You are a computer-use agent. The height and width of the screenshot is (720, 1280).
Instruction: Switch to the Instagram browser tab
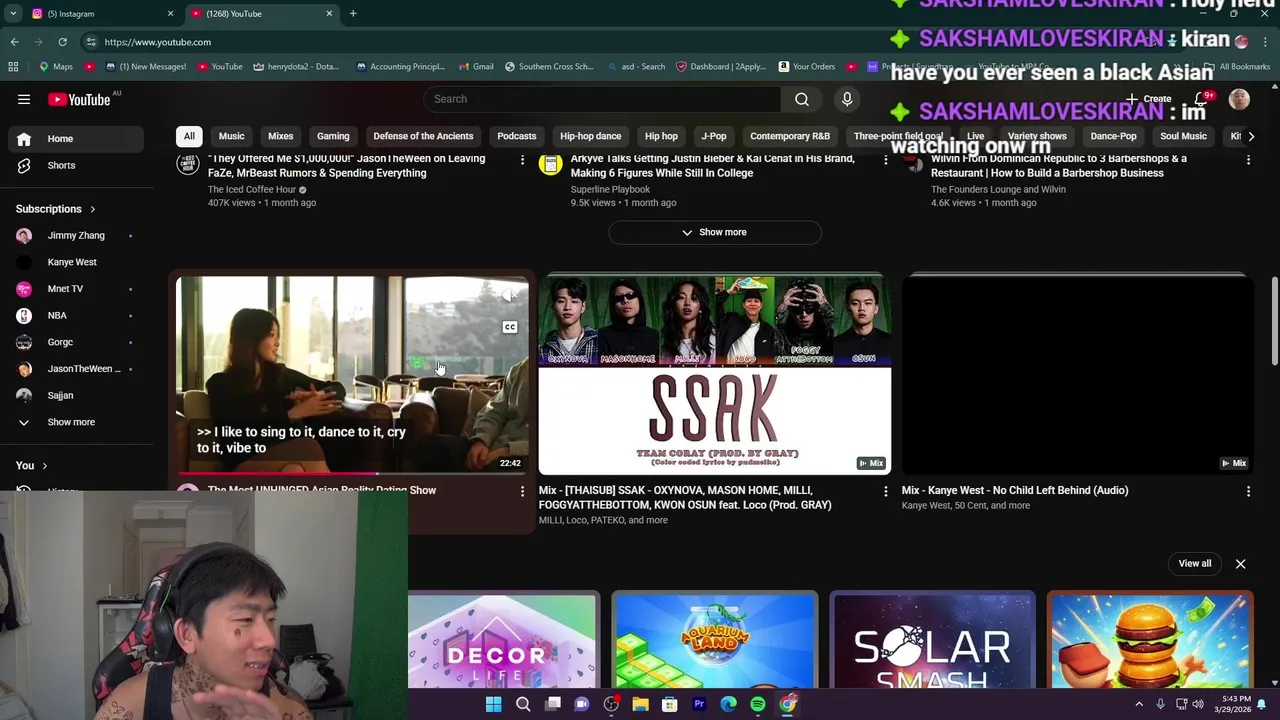click(101, 14)
